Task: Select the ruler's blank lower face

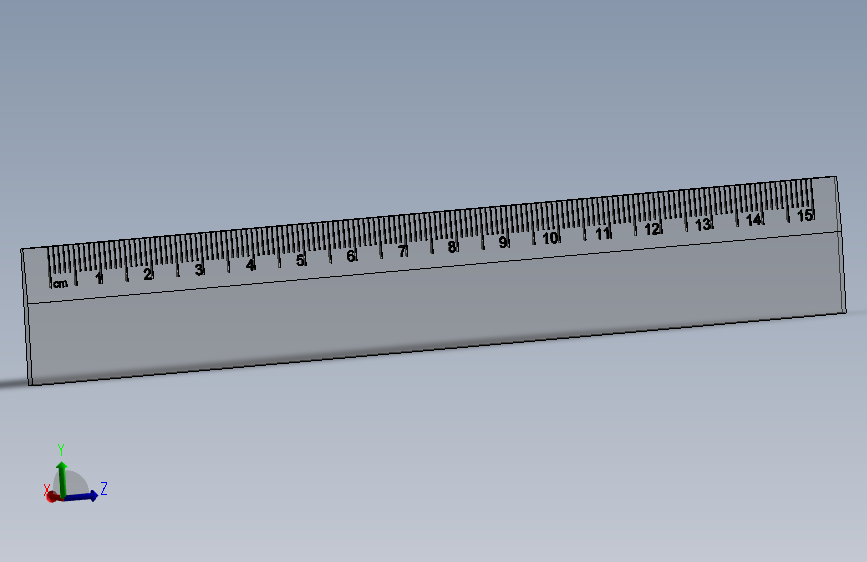Action: click(x=437, y=310)
